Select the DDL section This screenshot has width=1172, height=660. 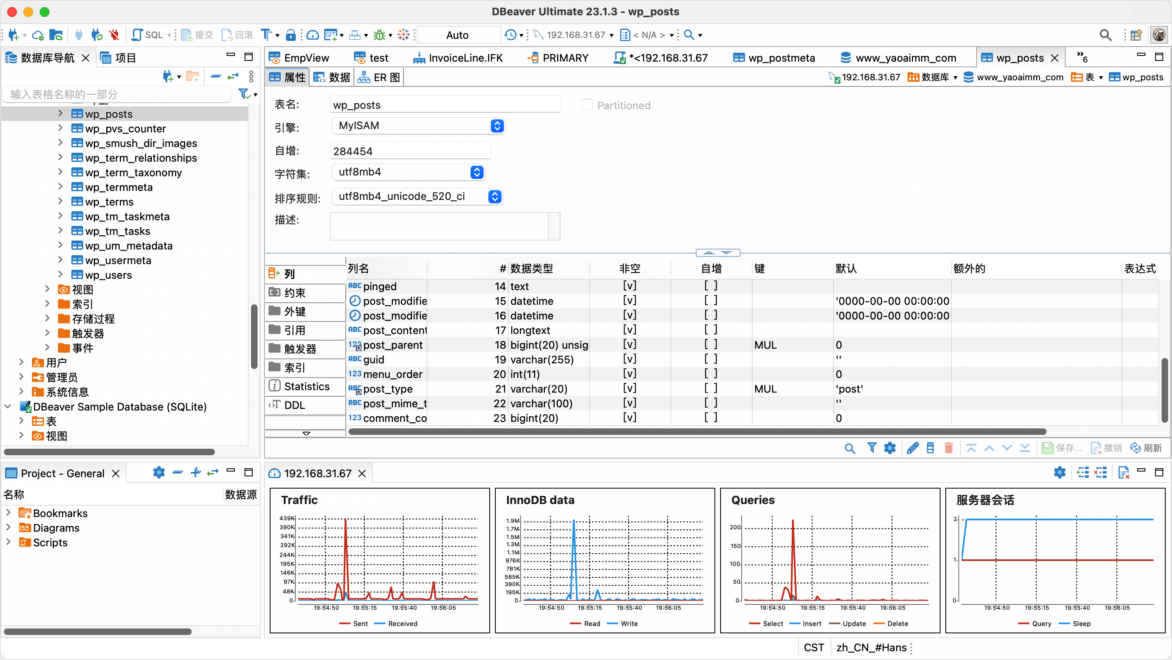[305, 405]
